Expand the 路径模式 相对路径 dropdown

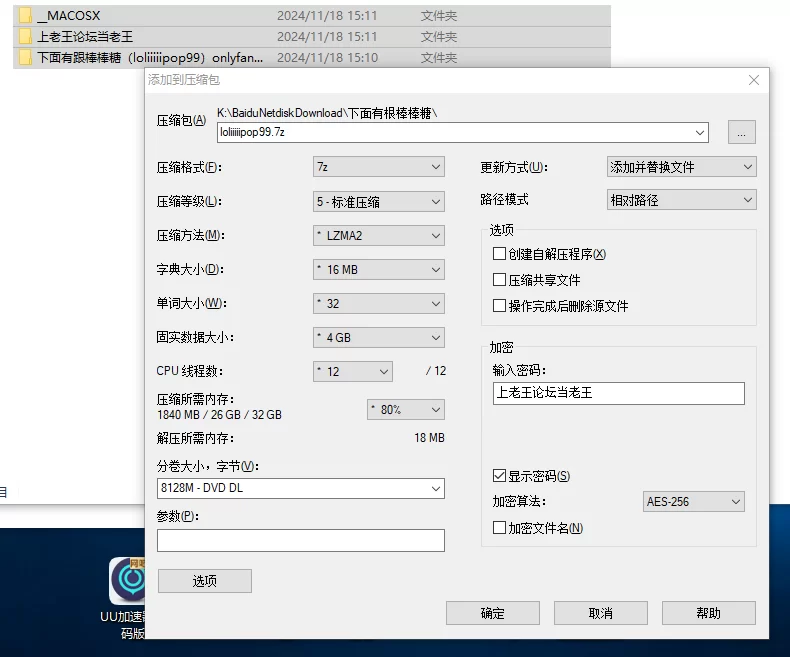pyautogui.click(x=681, y=200)
